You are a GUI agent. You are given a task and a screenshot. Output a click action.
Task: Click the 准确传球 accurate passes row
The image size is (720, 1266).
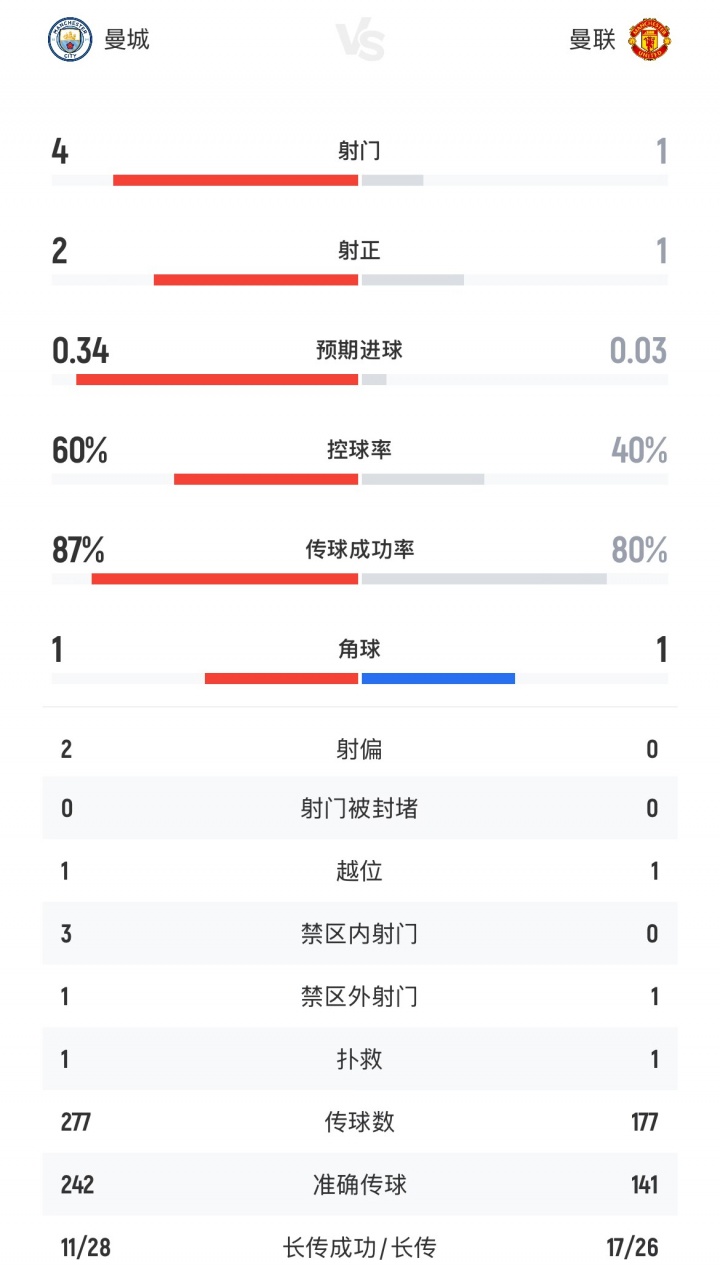click(x=359, y=1185)
